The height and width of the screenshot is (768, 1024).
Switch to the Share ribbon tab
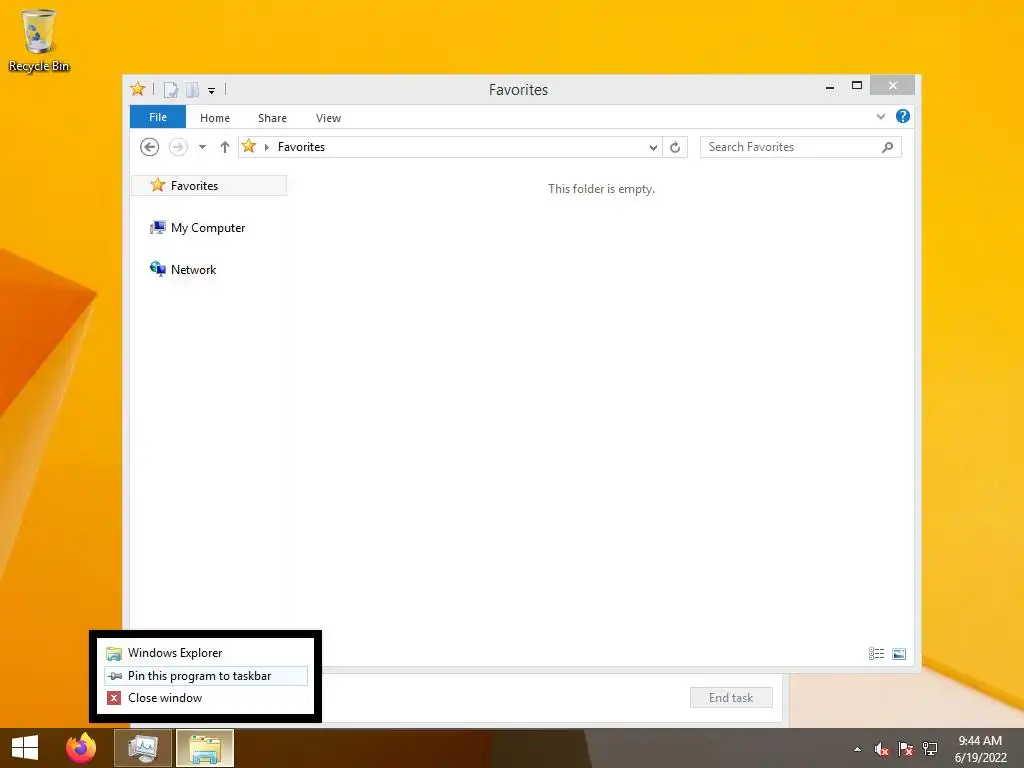pos(272,118)
